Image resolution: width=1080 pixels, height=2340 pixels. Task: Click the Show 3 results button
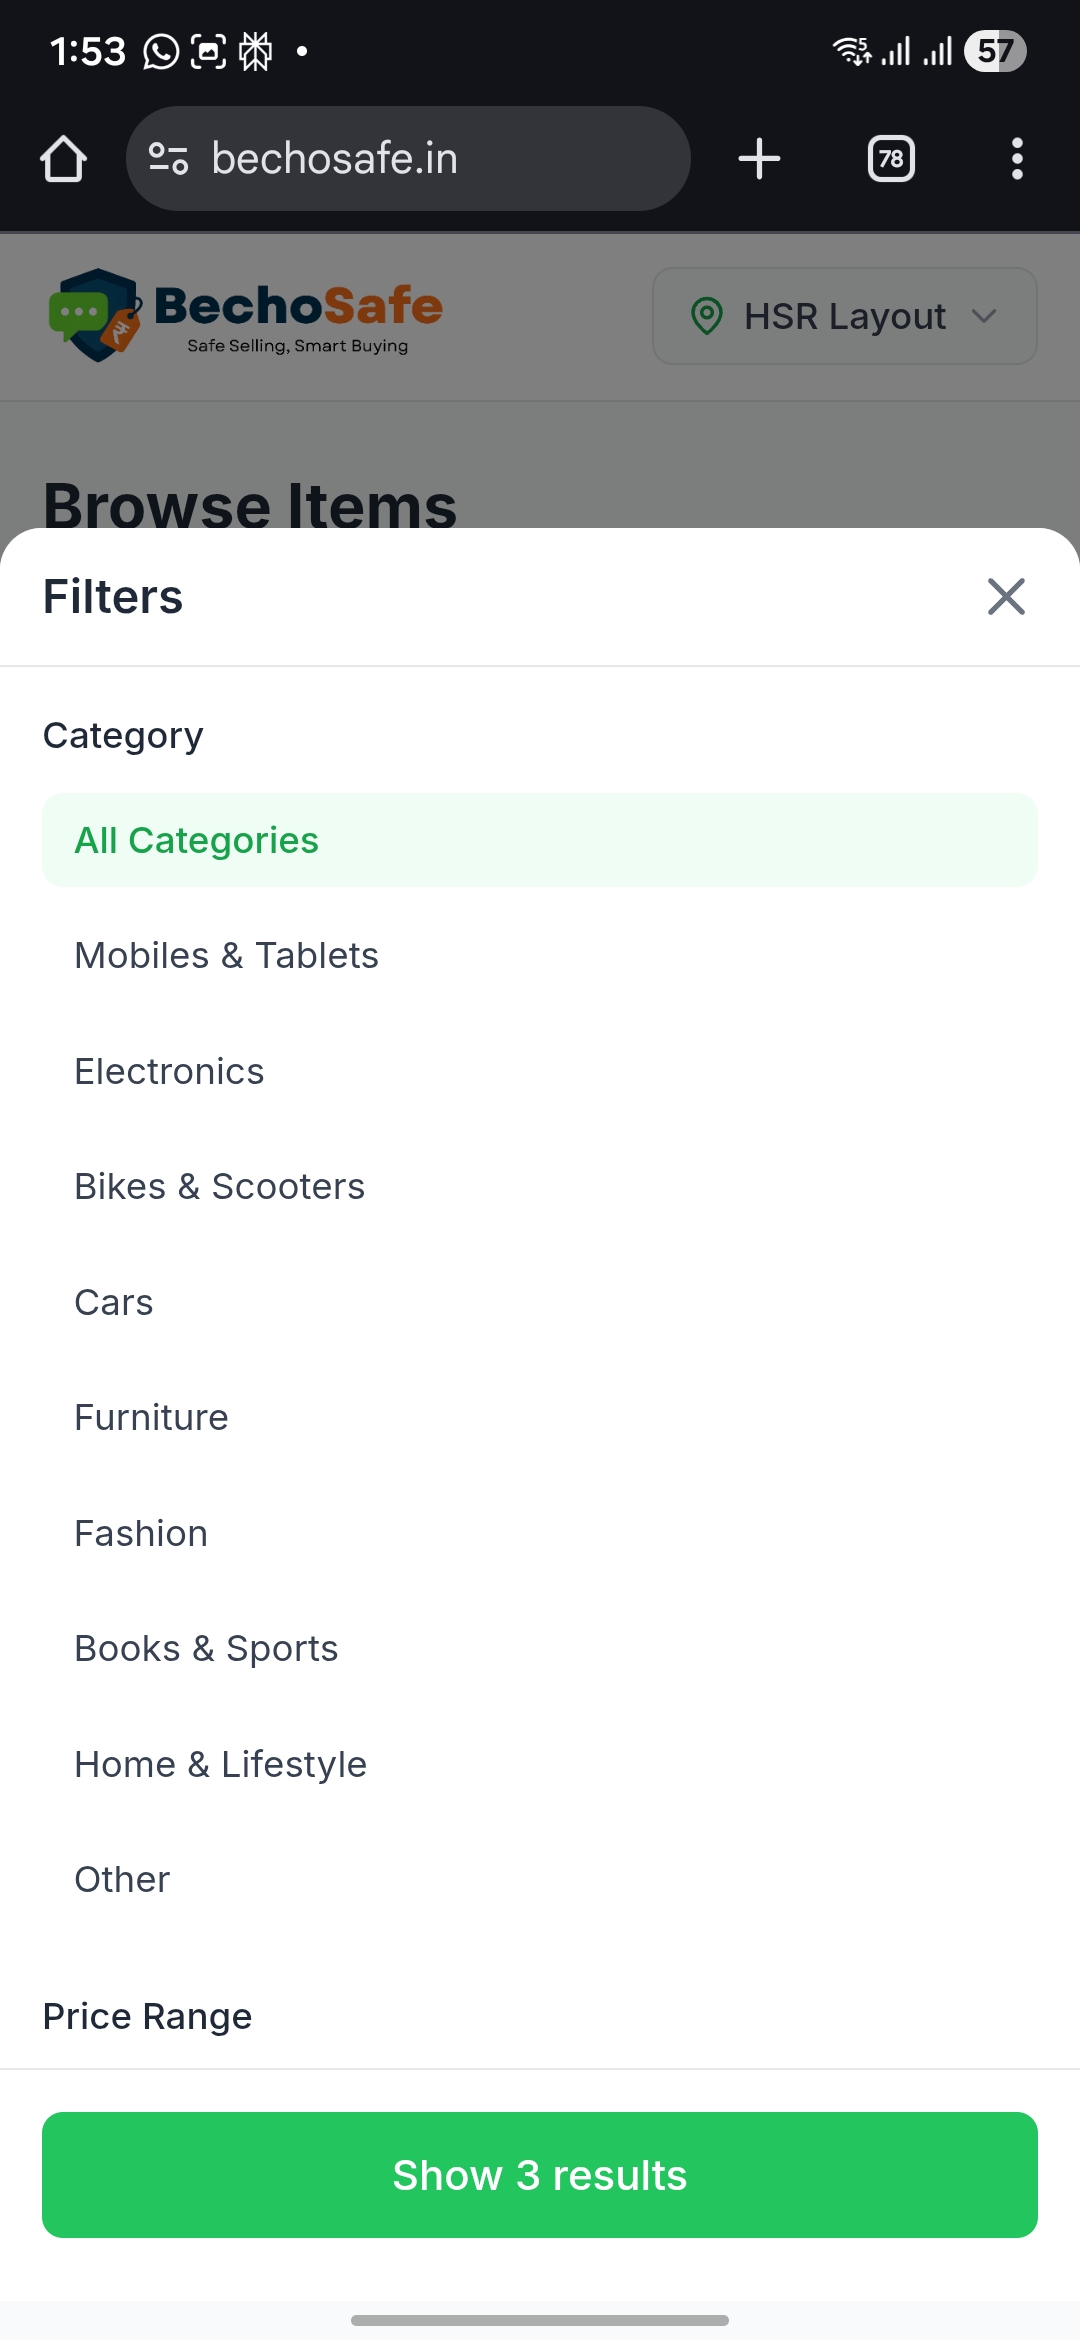pos(540,2175)
